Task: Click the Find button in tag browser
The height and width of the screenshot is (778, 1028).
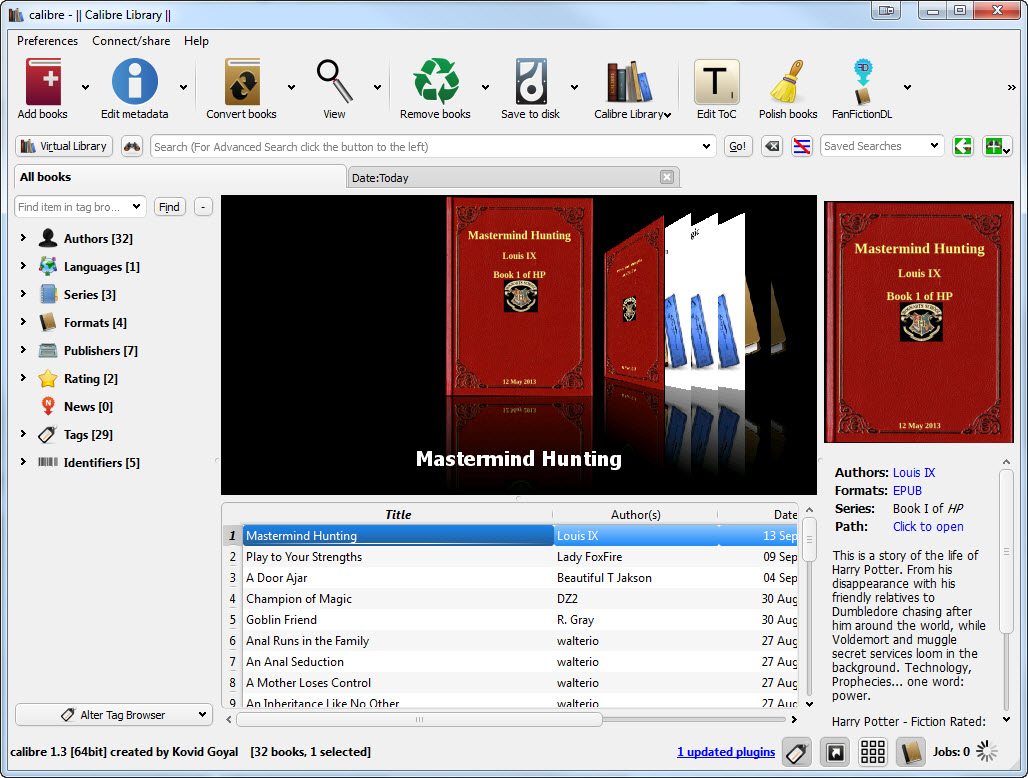Action: click(169, 207)
